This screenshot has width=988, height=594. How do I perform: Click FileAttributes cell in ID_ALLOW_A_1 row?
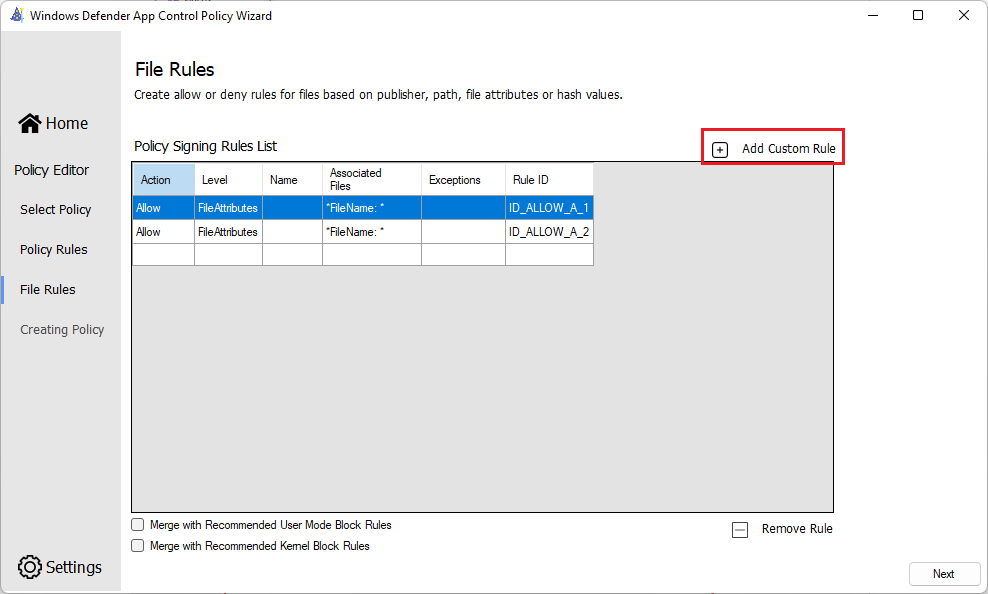tap(229, 208)
